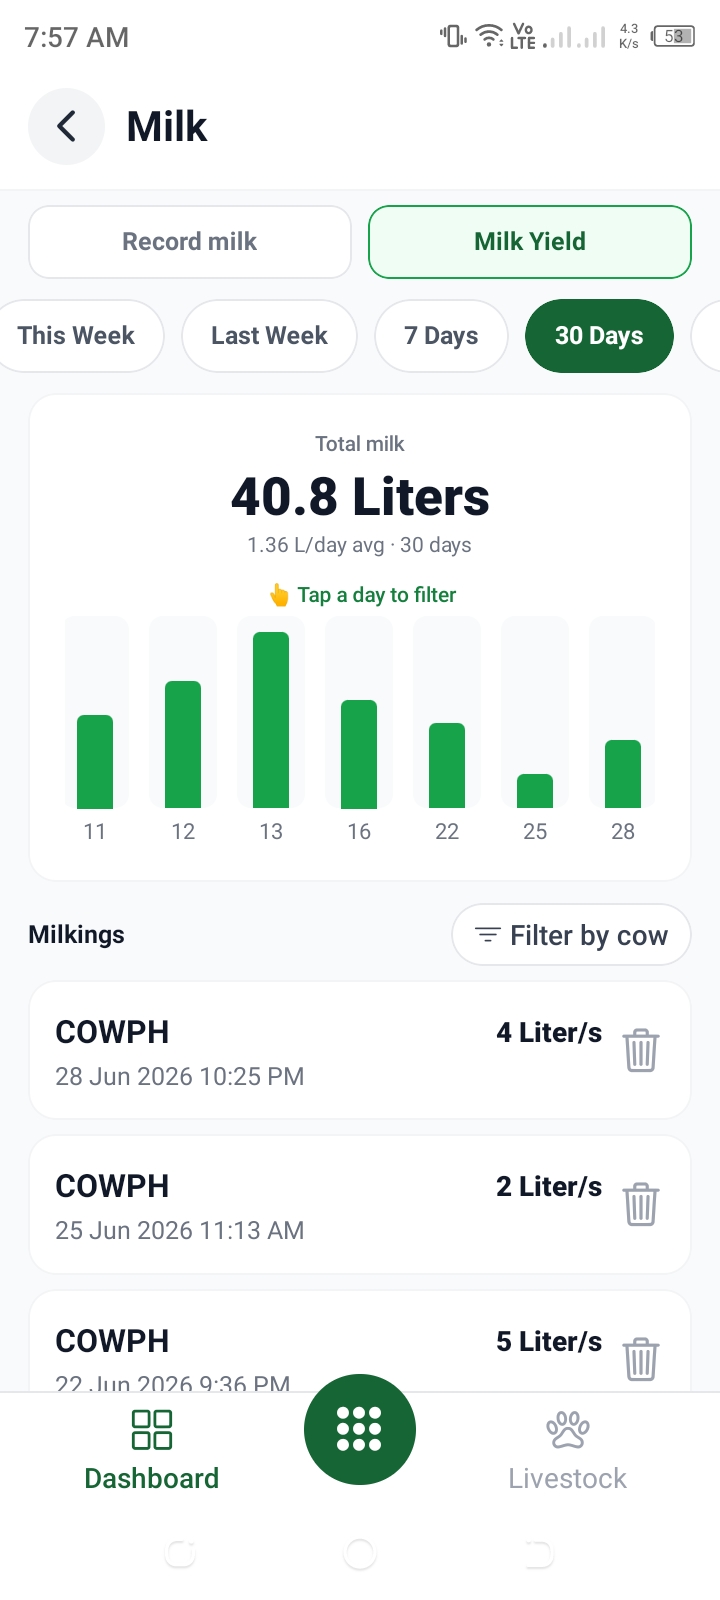
Task: Tap the Android home navigation button
Action: (x=360, y=1554)
